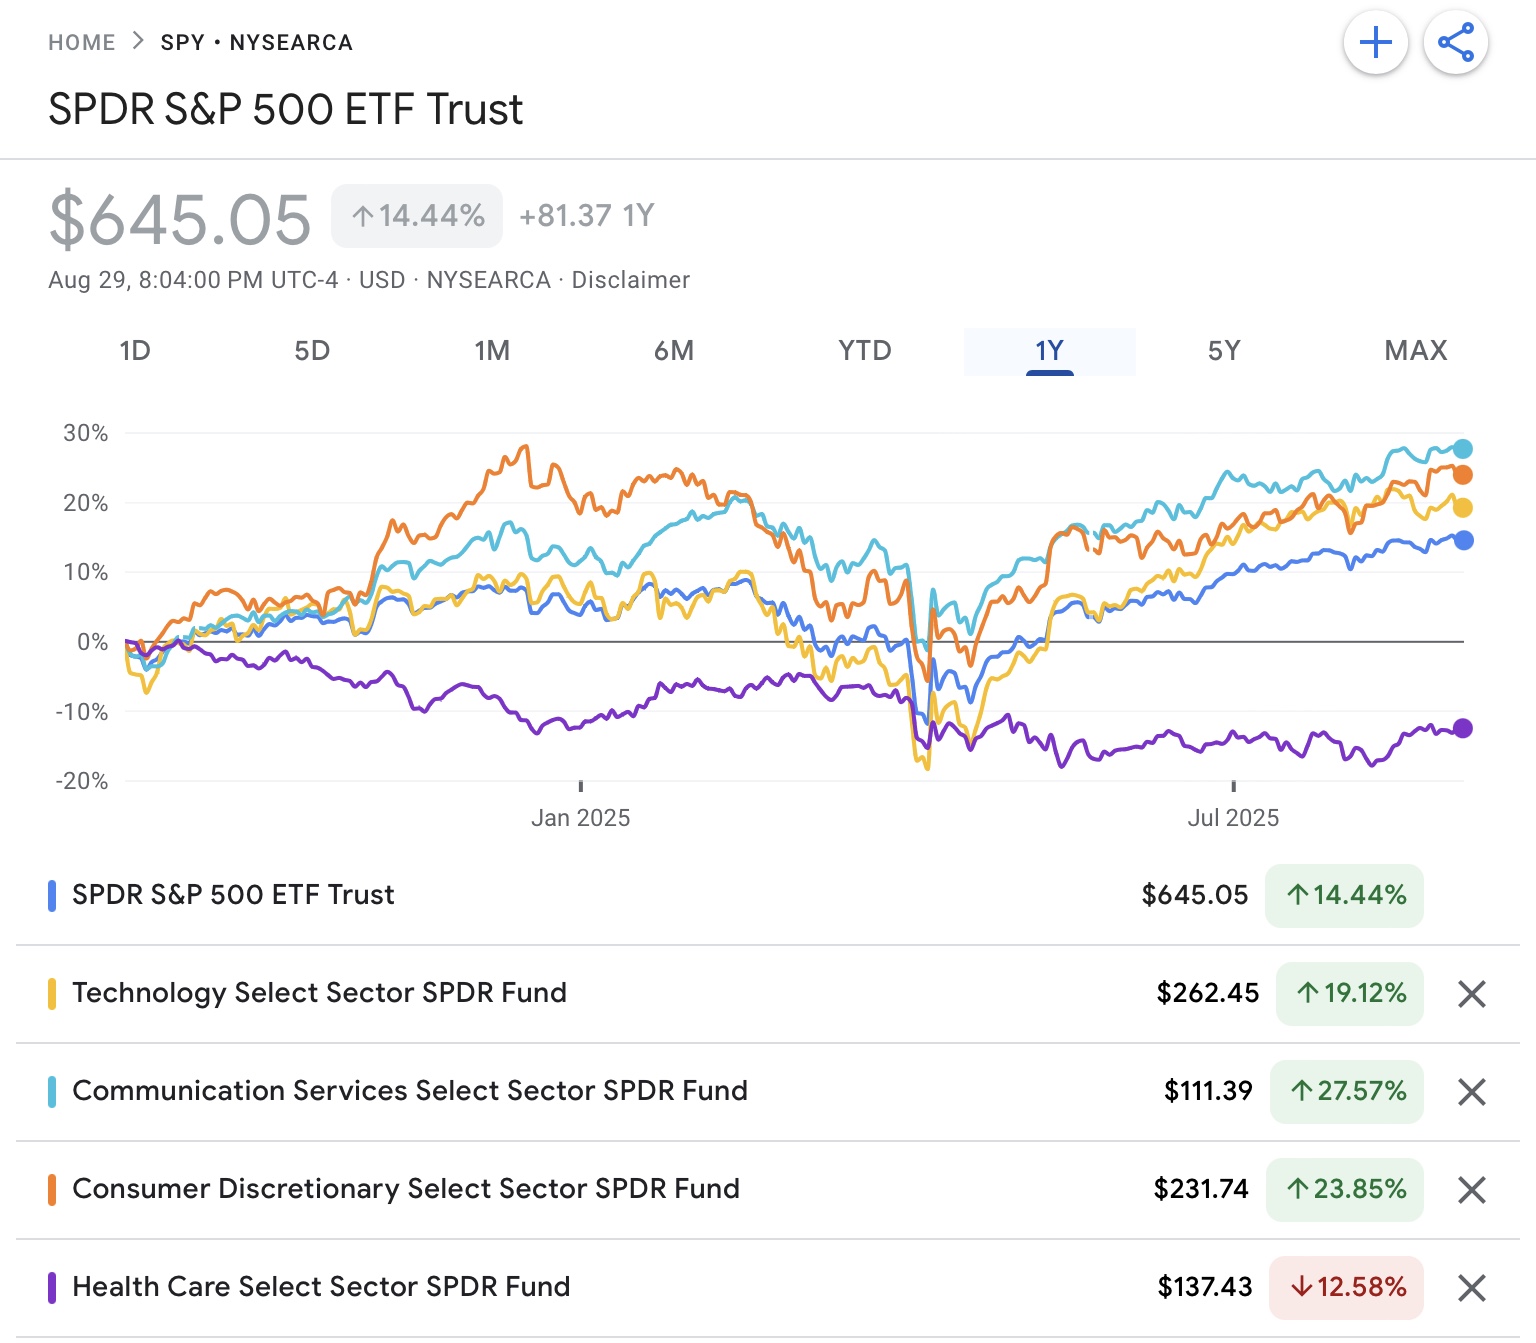This screenshot has height=1343, width=1536.
Task: Remove Communication Services Select Sector fund comparison
Action: [1471, 1092]
